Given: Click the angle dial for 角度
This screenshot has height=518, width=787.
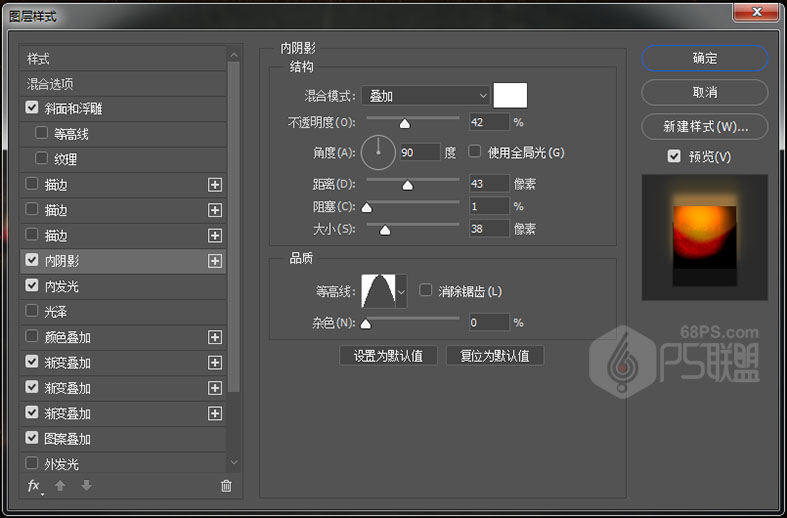Looking at the screenshot, I should (378, 153).
